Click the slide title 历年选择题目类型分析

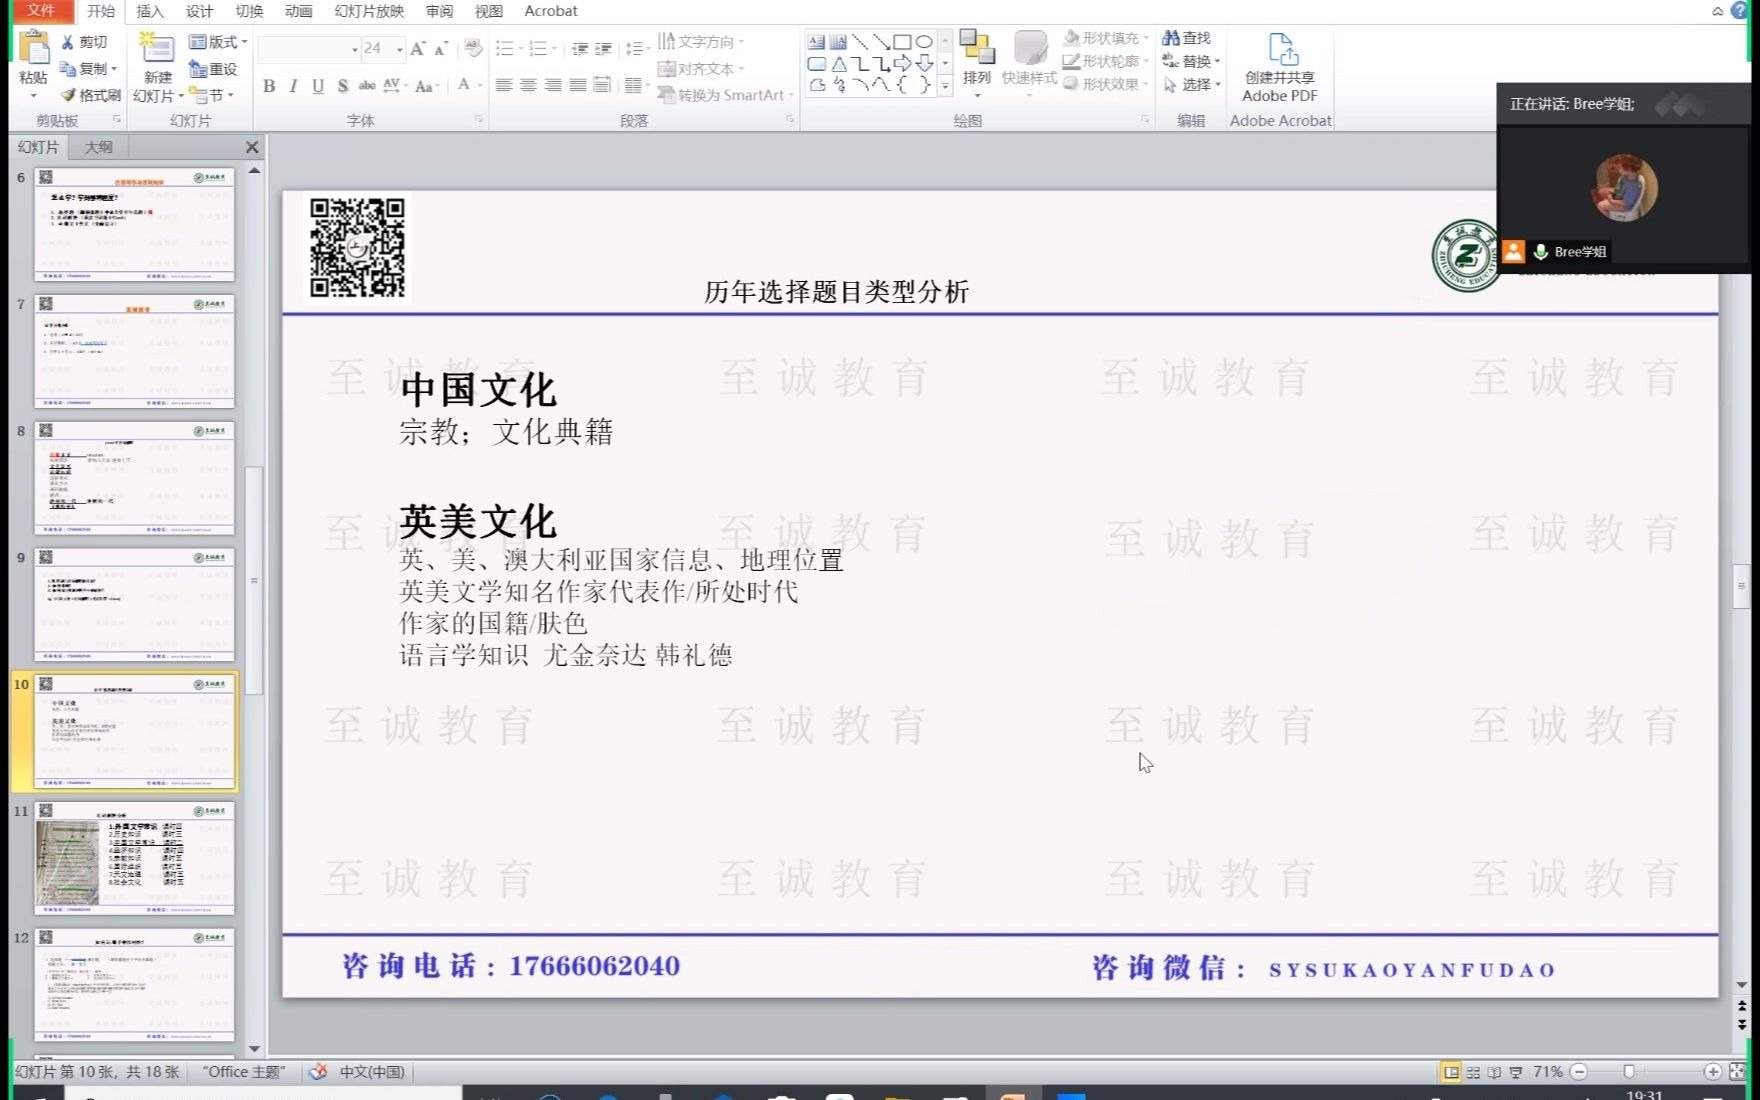pyautogui.click(x=836, y=292)
